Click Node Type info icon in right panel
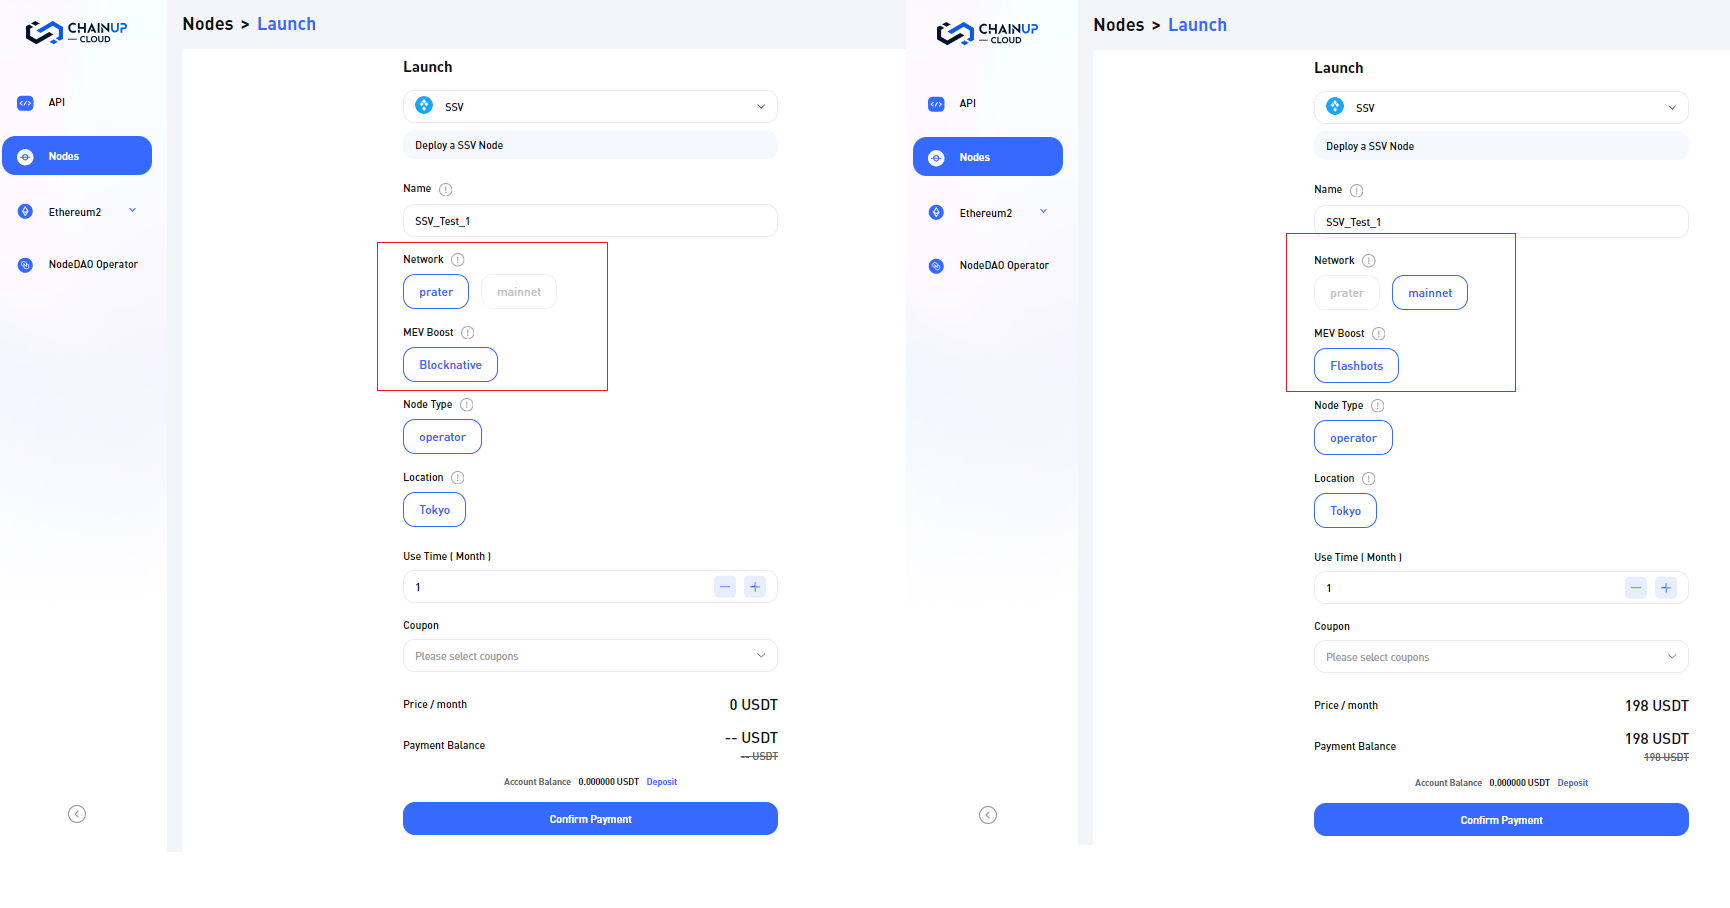 [x=1378, y=406]
